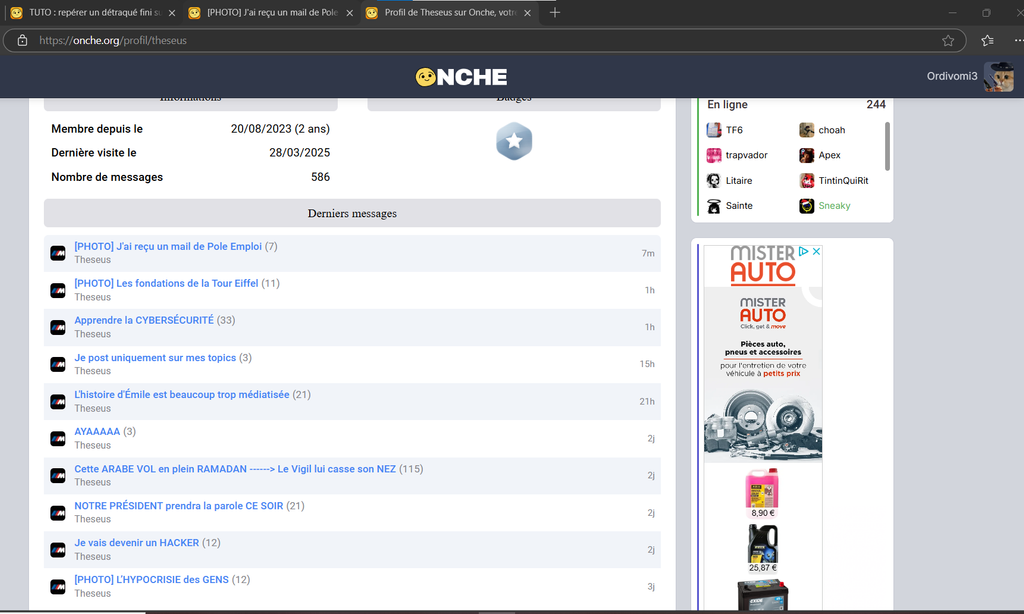Open the AYAAAAA topic link
Screen dimensions: 1024x614
(x=97, y=432)
